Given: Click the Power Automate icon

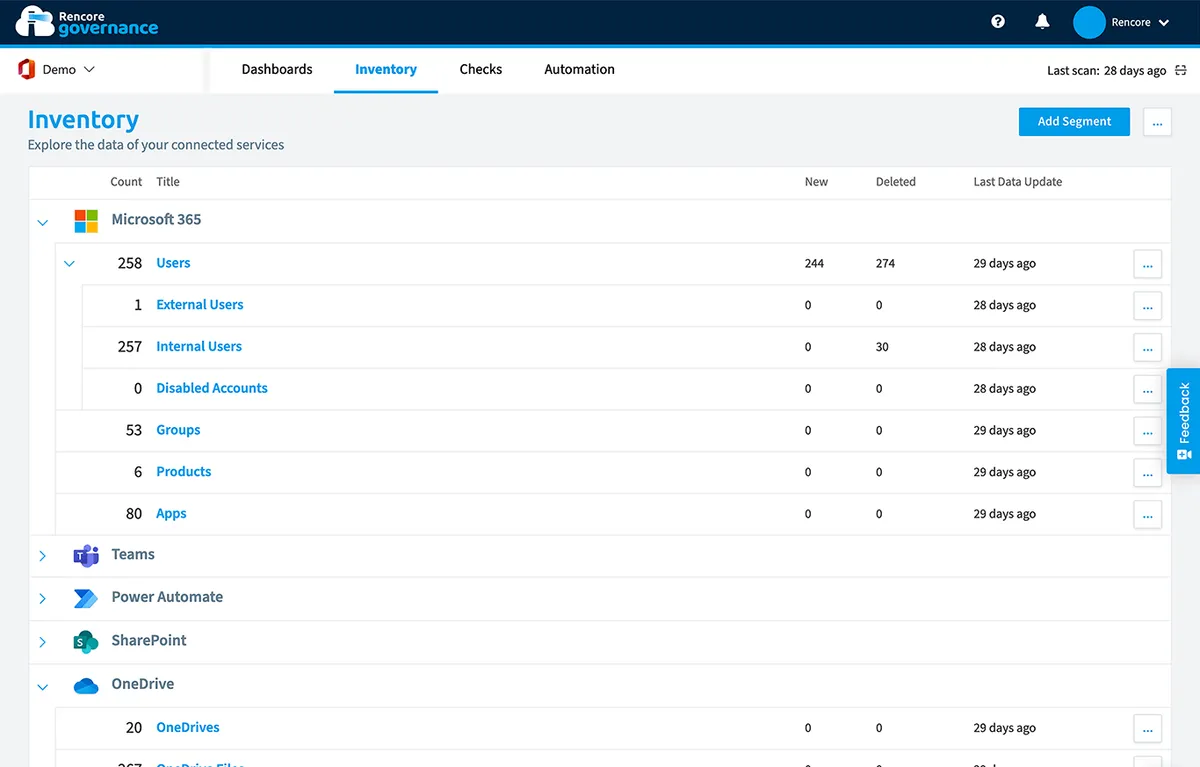Looking at the screenshot, I should coord(86,598).
